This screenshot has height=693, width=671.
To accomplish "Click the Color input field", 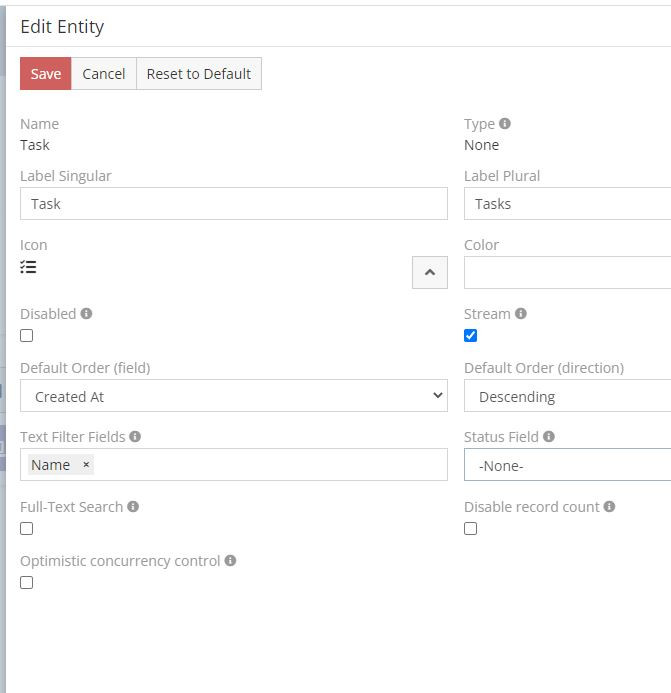I will click(566, 272).
